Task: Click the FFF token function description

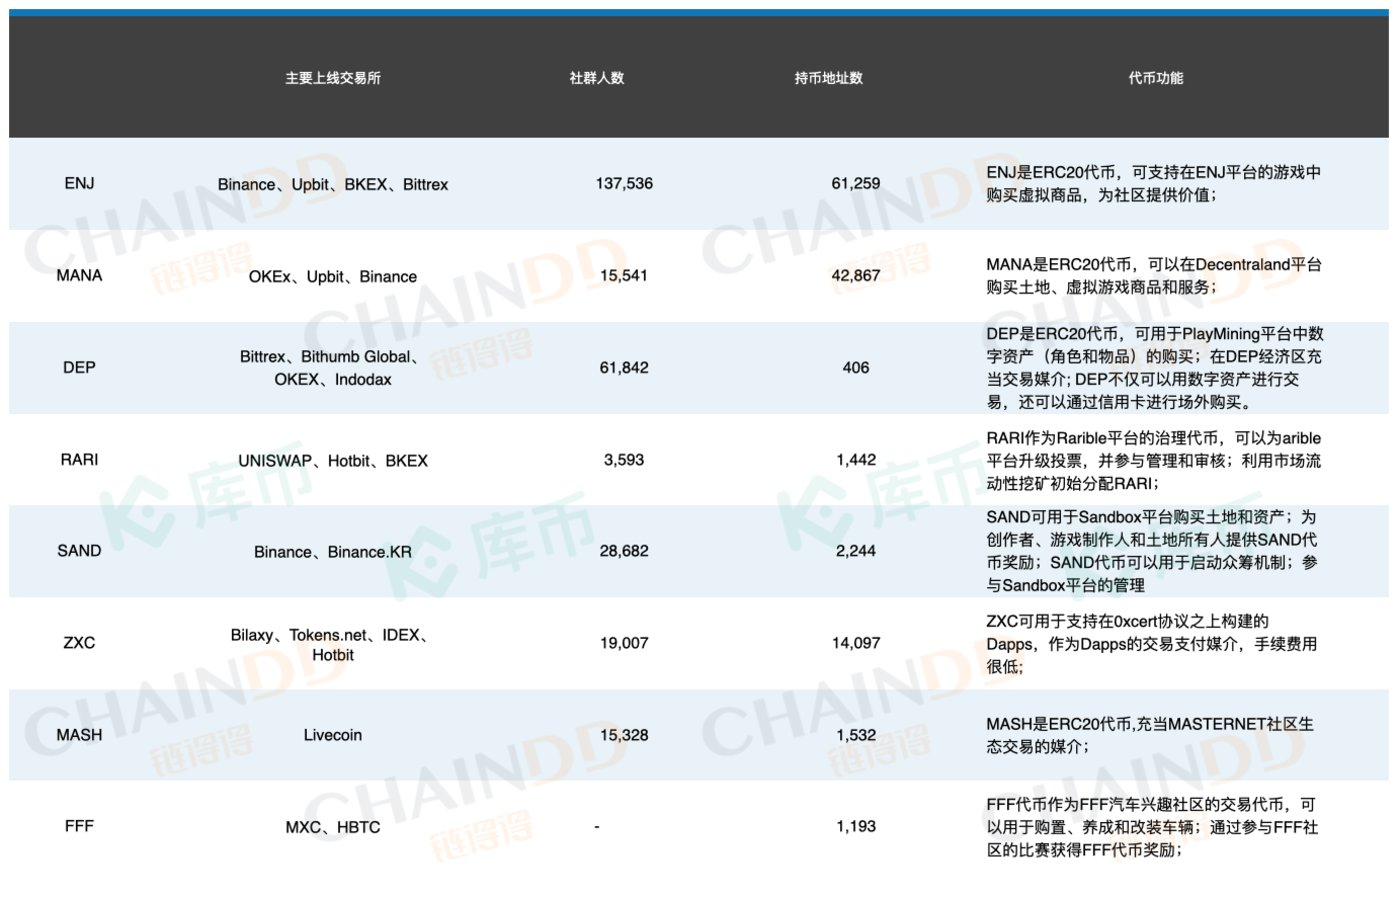Action: tap(1152, 827)
